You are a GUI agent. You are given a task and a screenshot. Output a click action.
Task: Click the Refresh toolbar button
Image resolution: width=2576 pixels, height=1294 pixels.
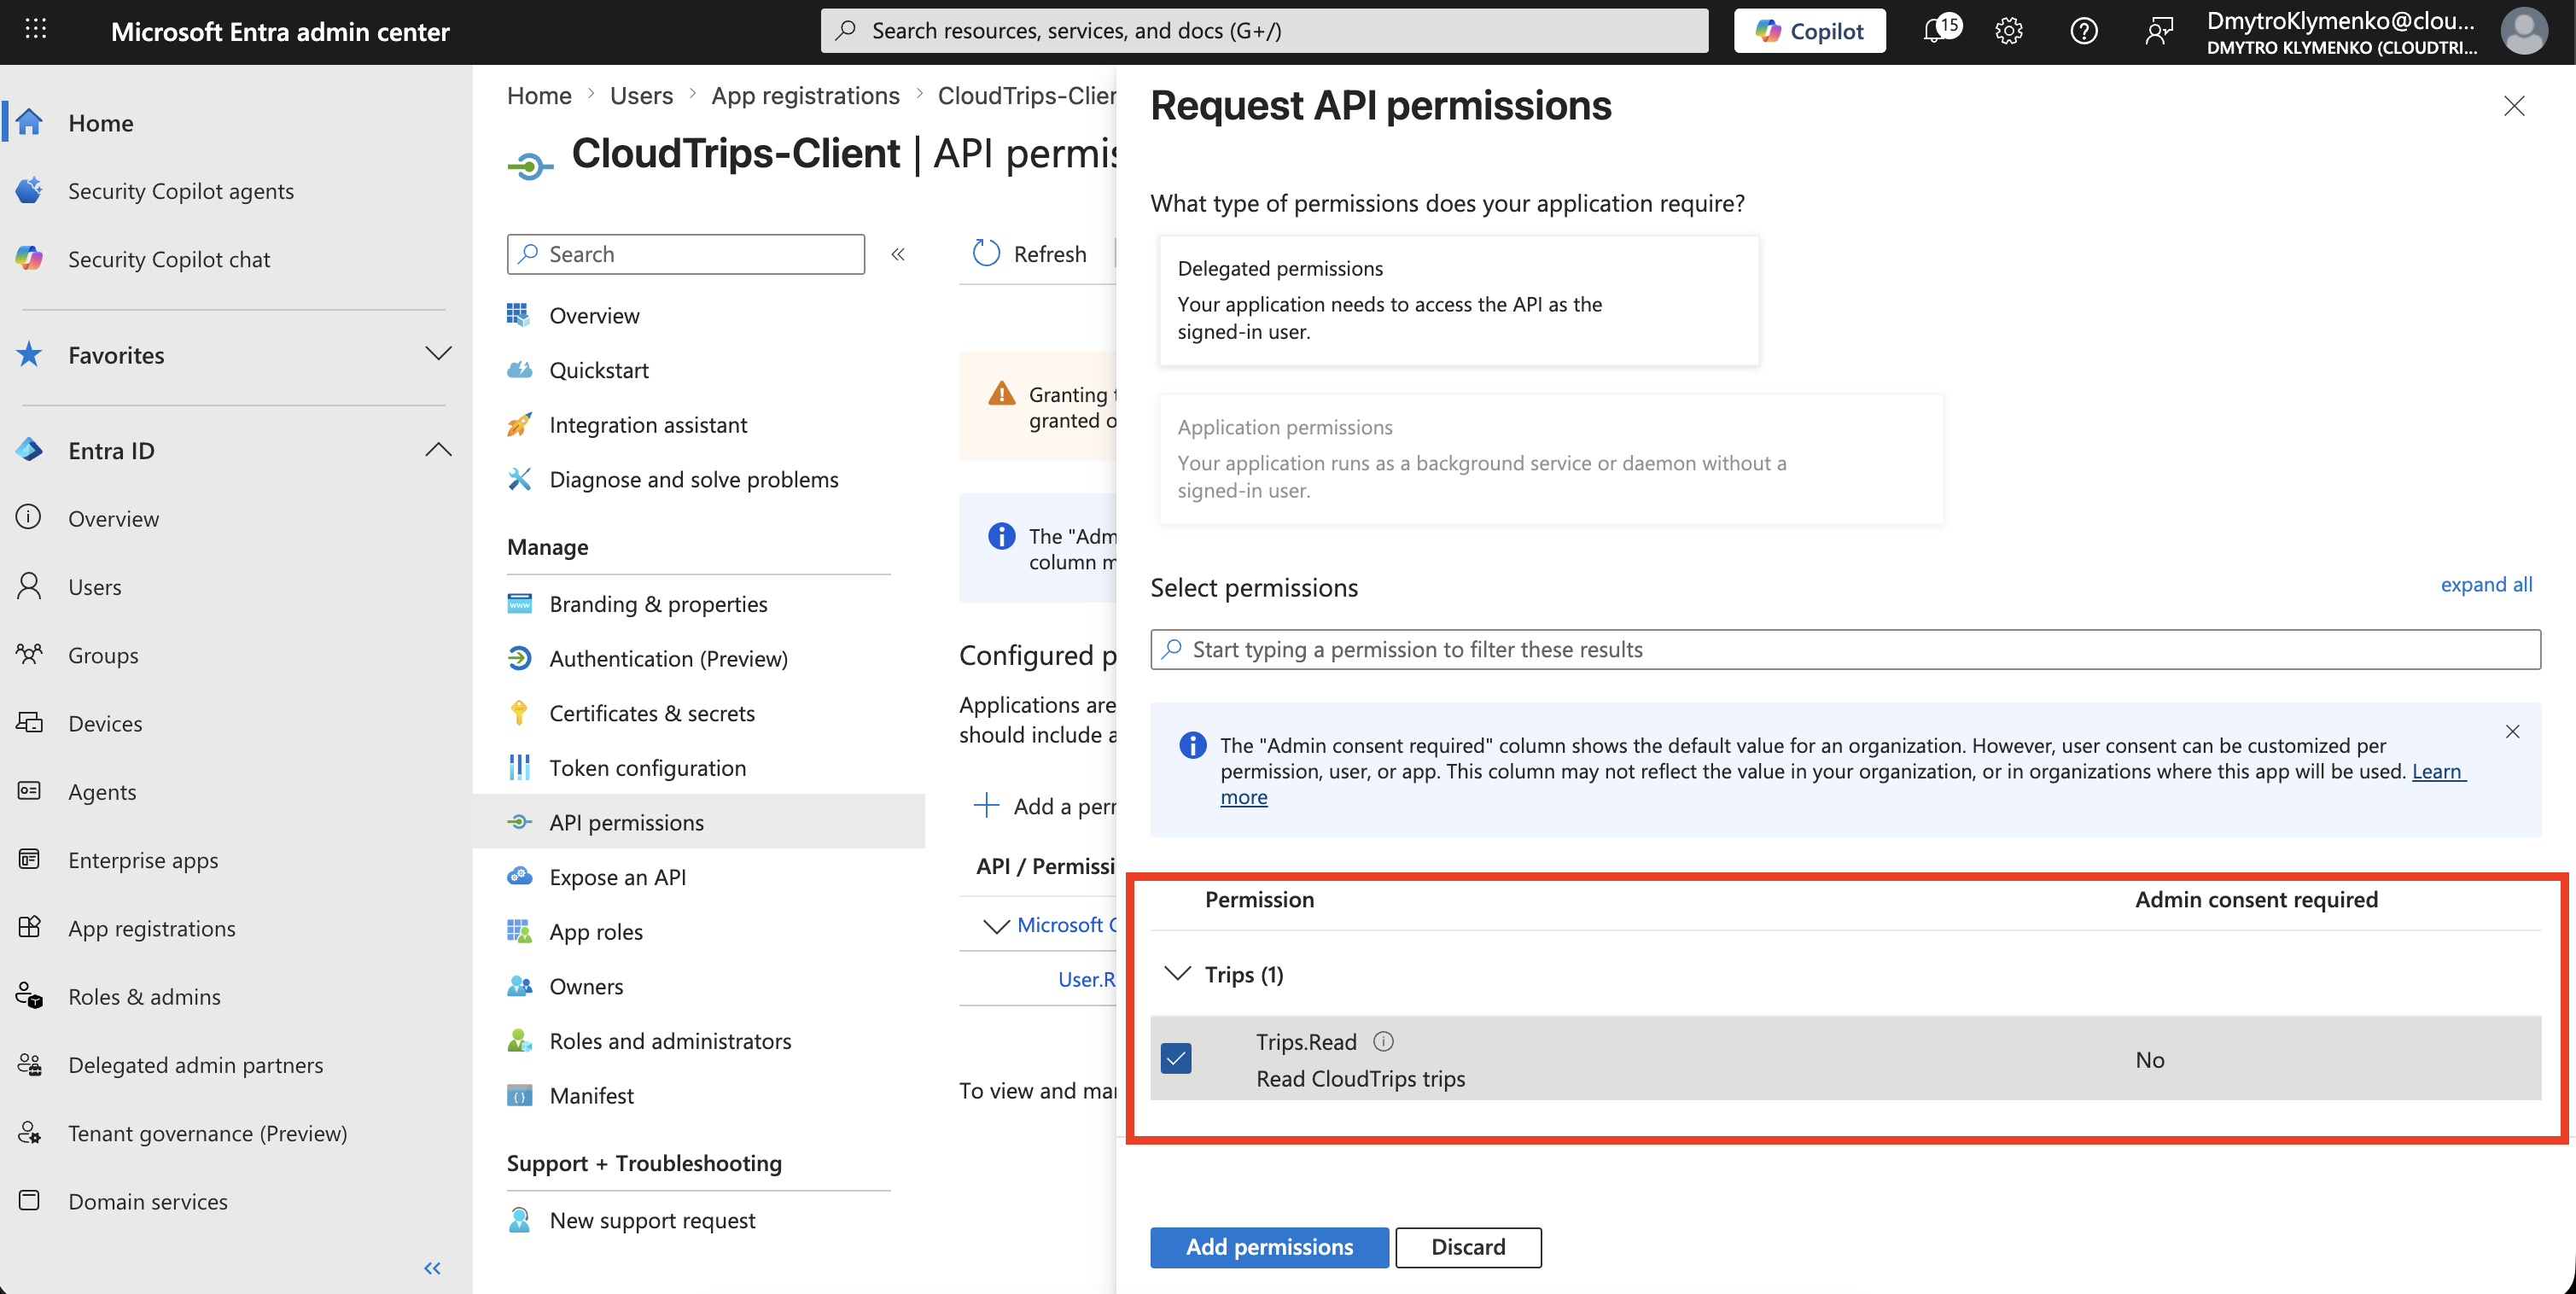click(x=1030, y=254)
